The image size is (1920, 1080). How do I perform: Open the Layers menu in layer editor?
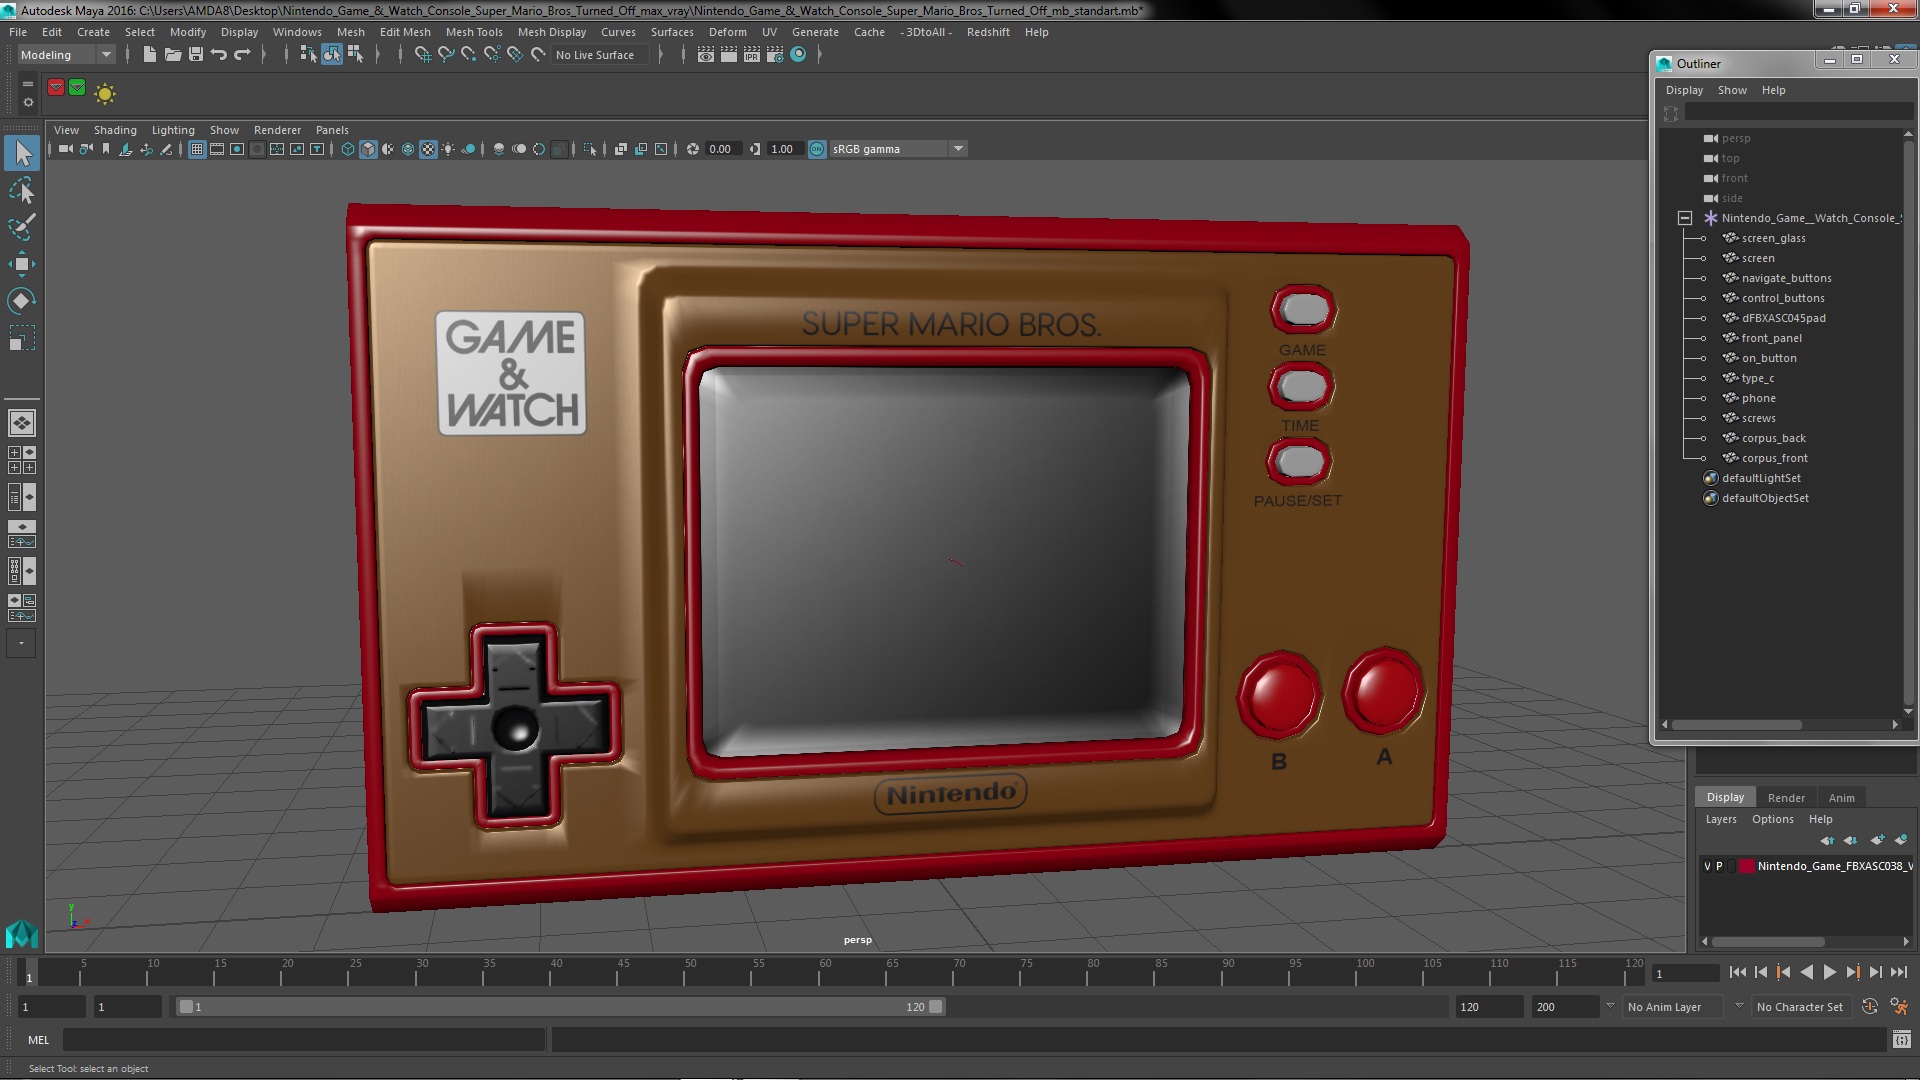click(1721, 819)
